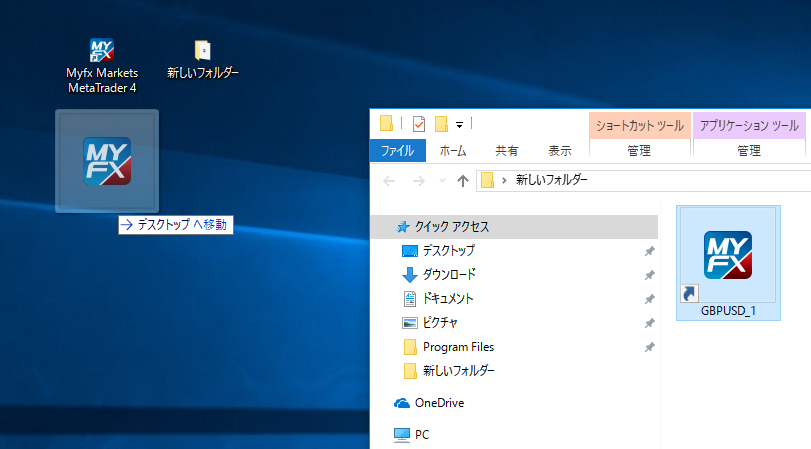Open the 新しいフォルダー folder on desktop
The height and width of the screenshot is (449, 811).
click(203, 59)
